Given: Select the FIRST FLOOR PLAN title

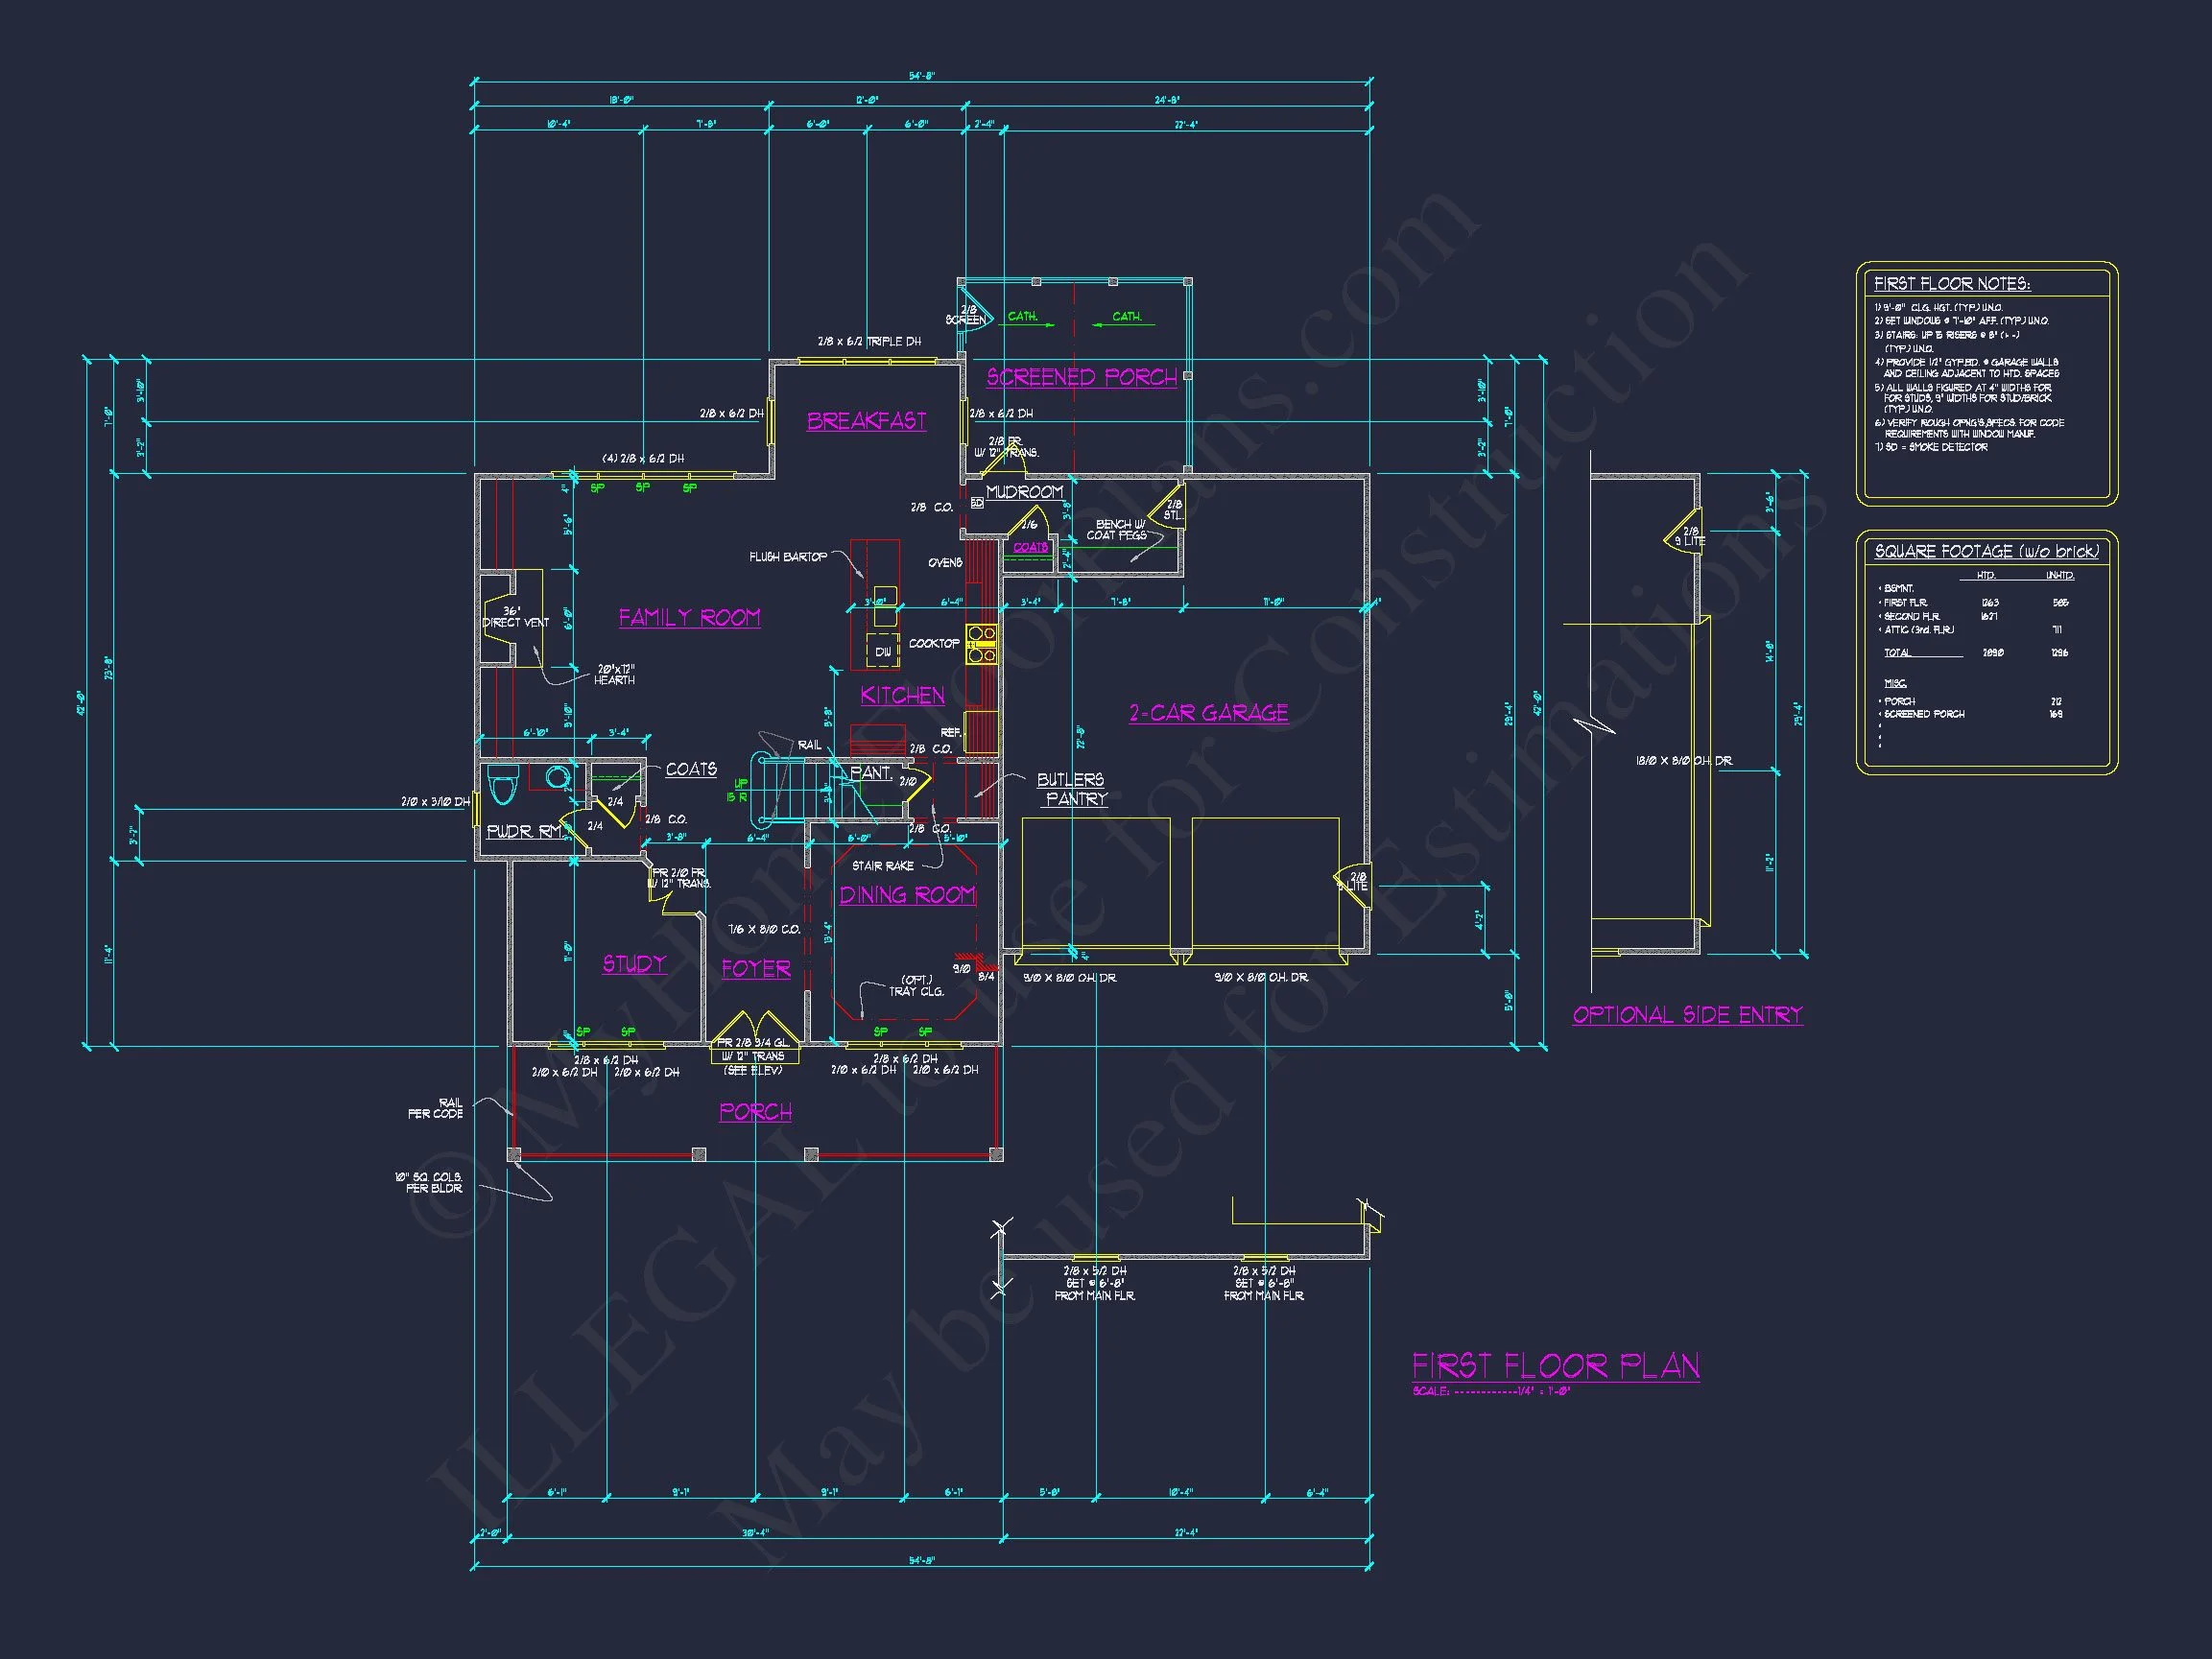Looking at the screenshot, I should (1555, 1365).
